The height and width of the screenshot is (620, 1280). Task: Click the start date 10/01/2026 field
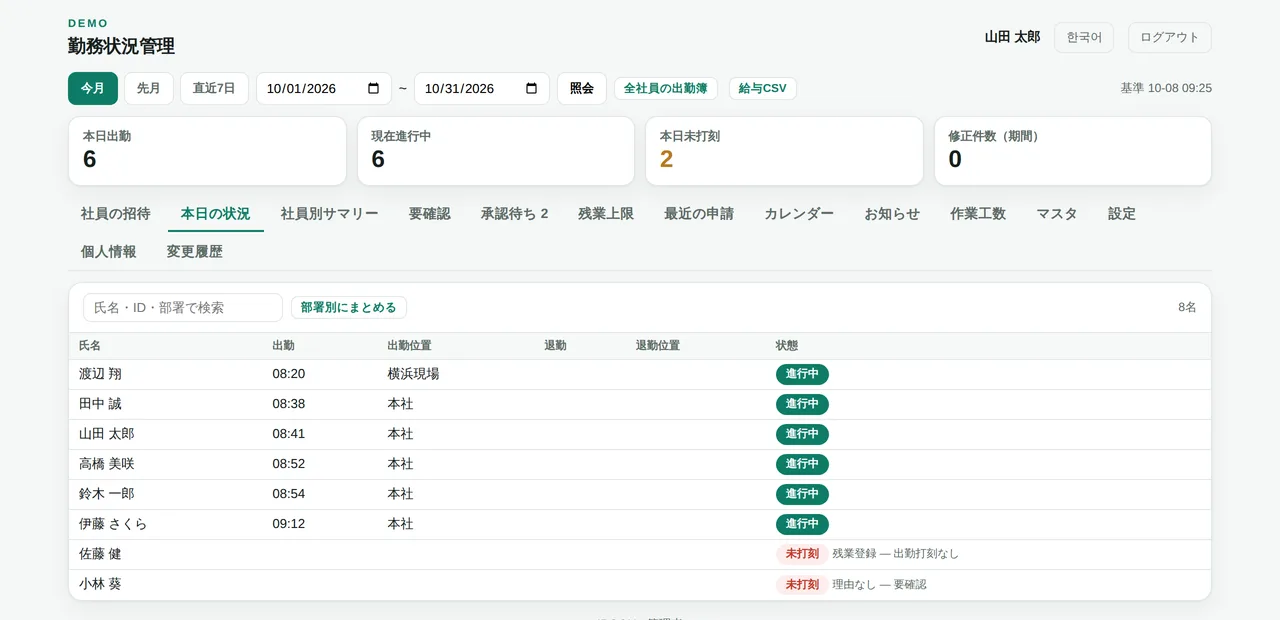(324, 88)
